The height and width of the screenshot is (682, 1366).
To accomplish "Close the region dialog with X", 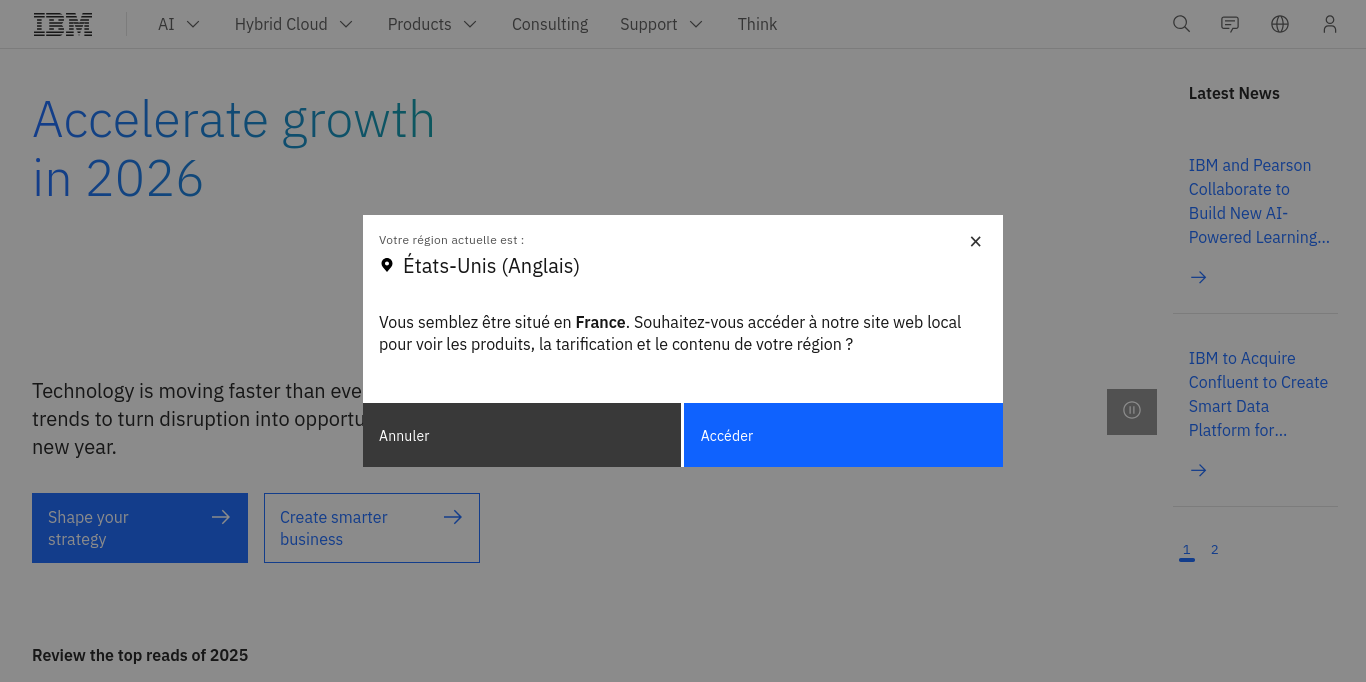I will point(976,241).
